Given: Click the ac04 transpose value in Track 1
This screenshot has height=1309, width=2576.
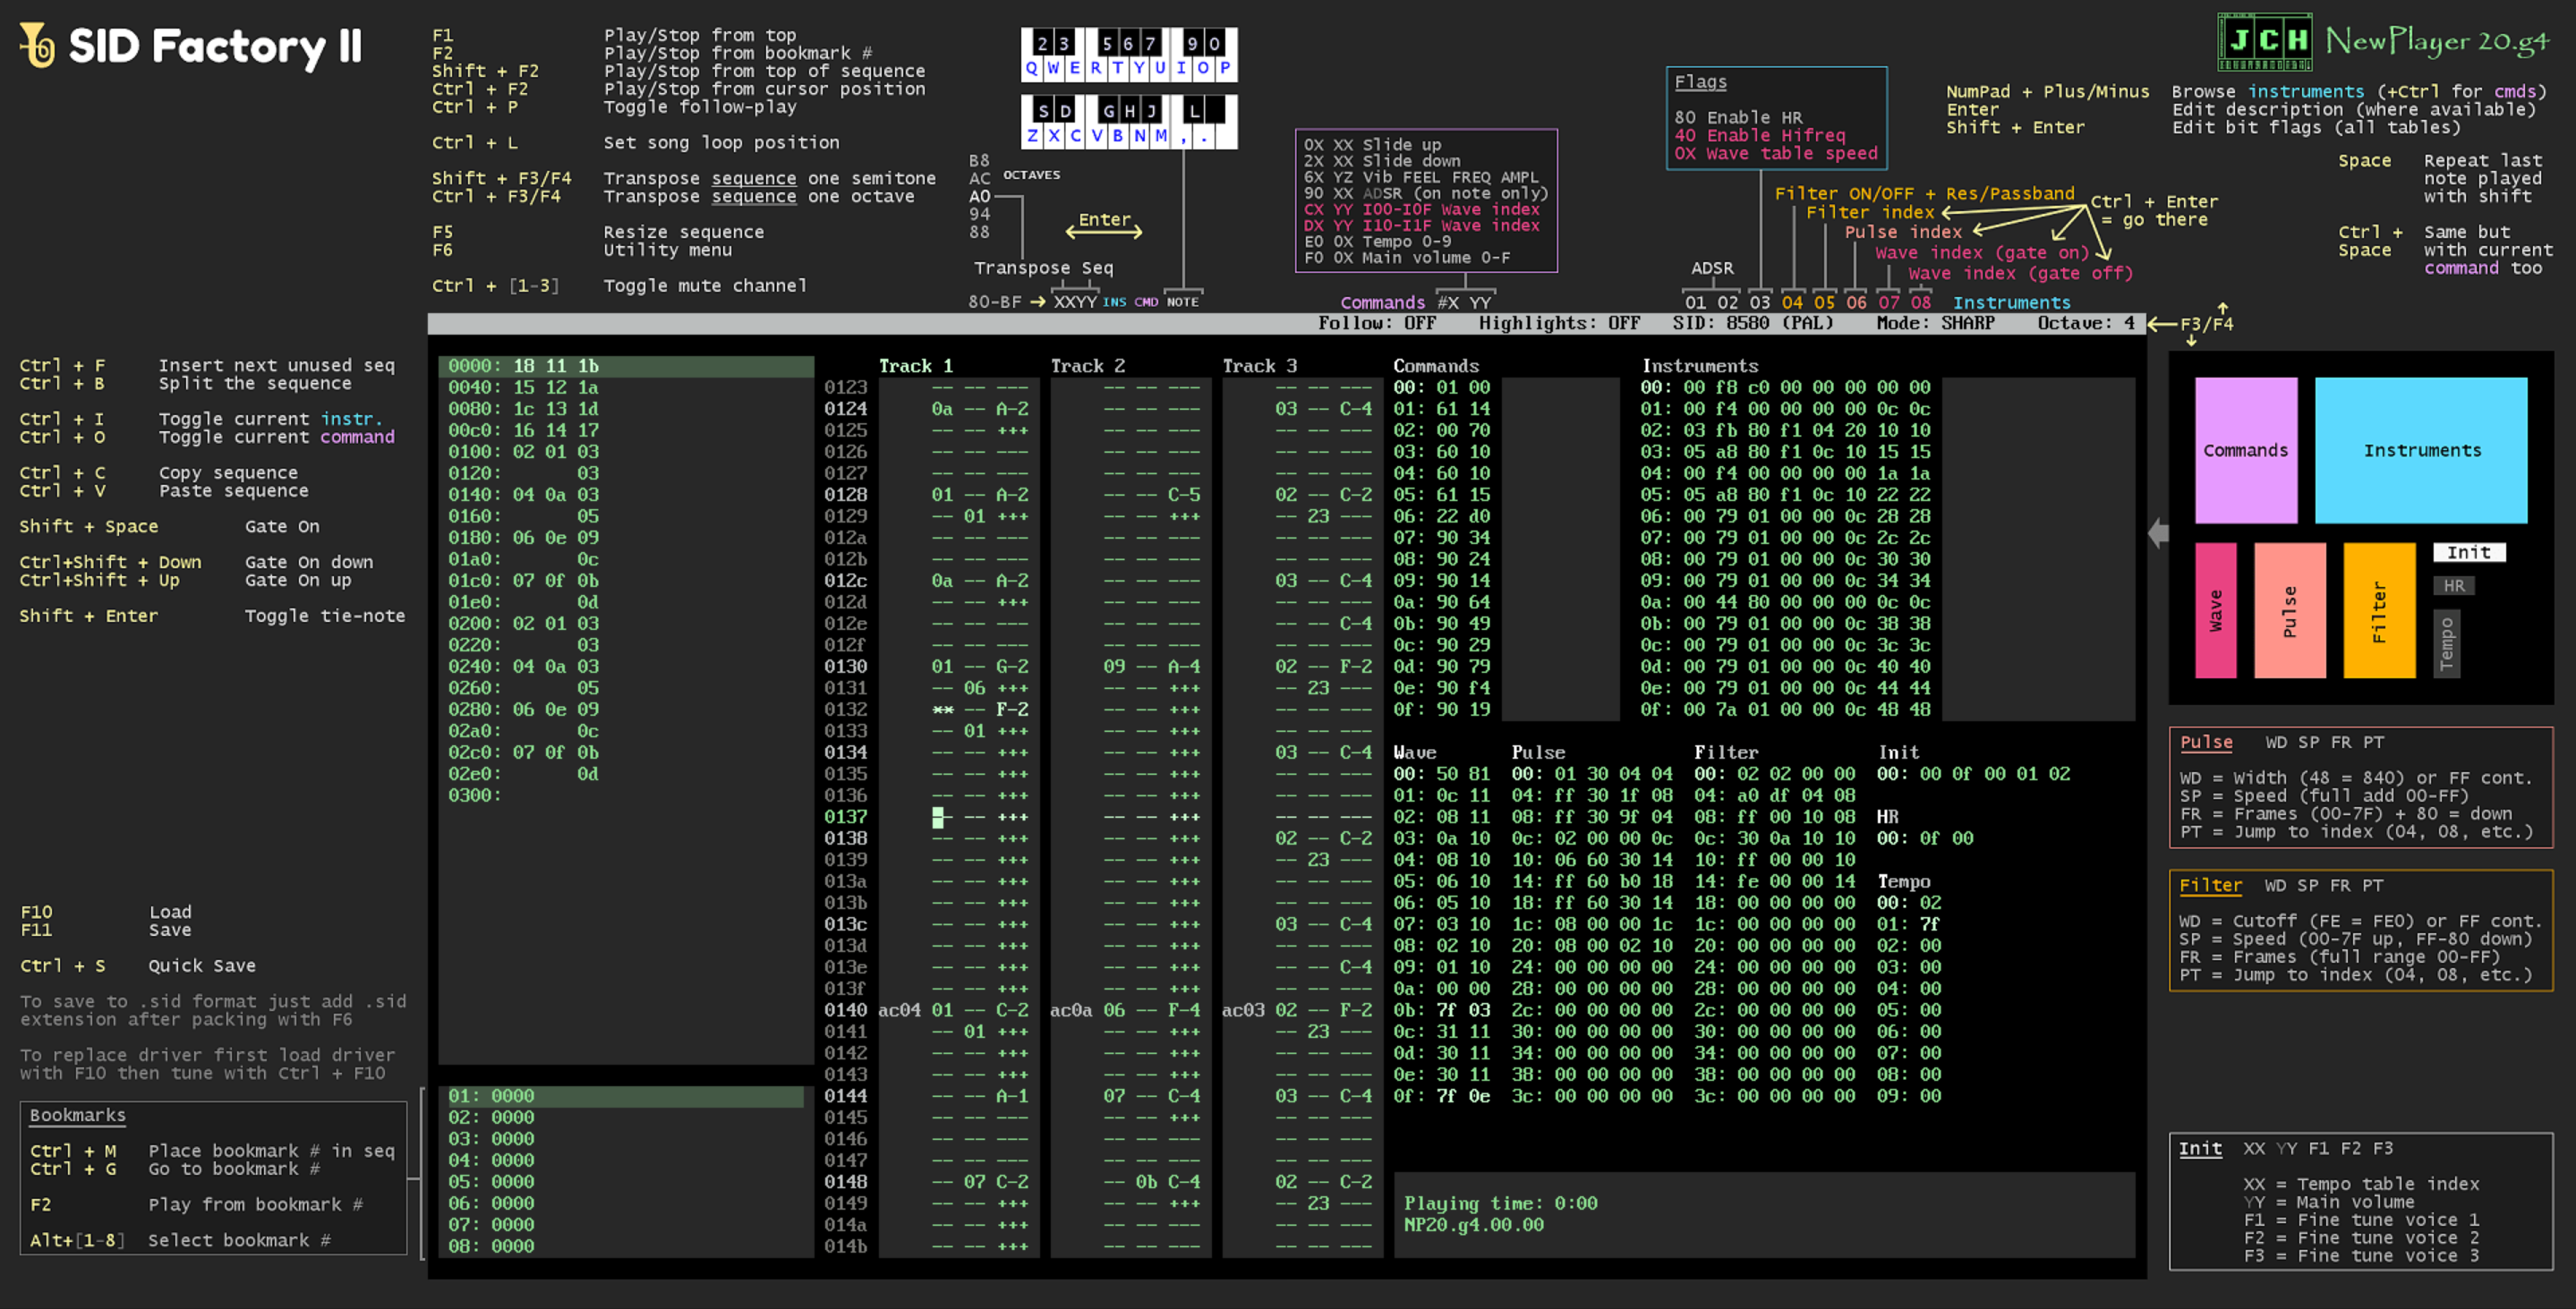Looking at the screenshot, I should pos(899,1010).
